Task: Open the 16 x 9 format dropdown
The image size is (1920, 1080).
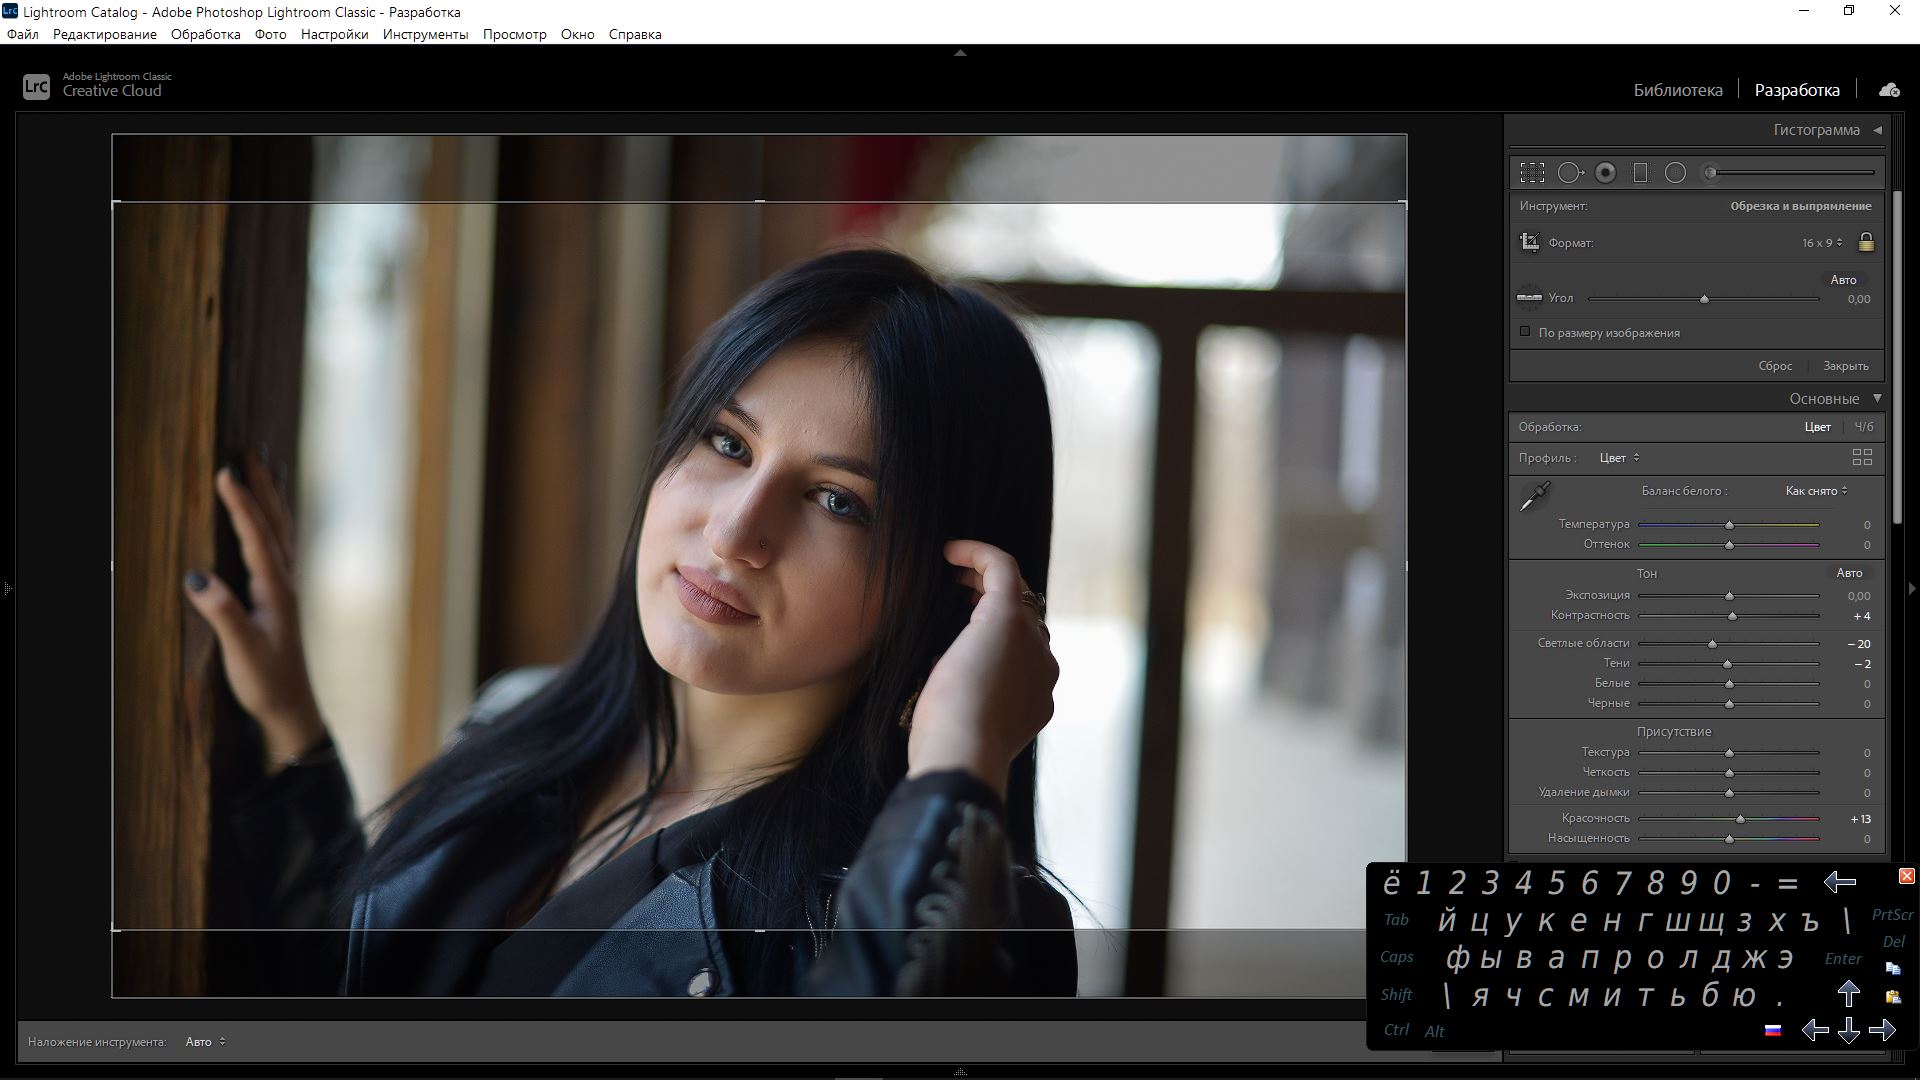Action: coord(1822,243)
